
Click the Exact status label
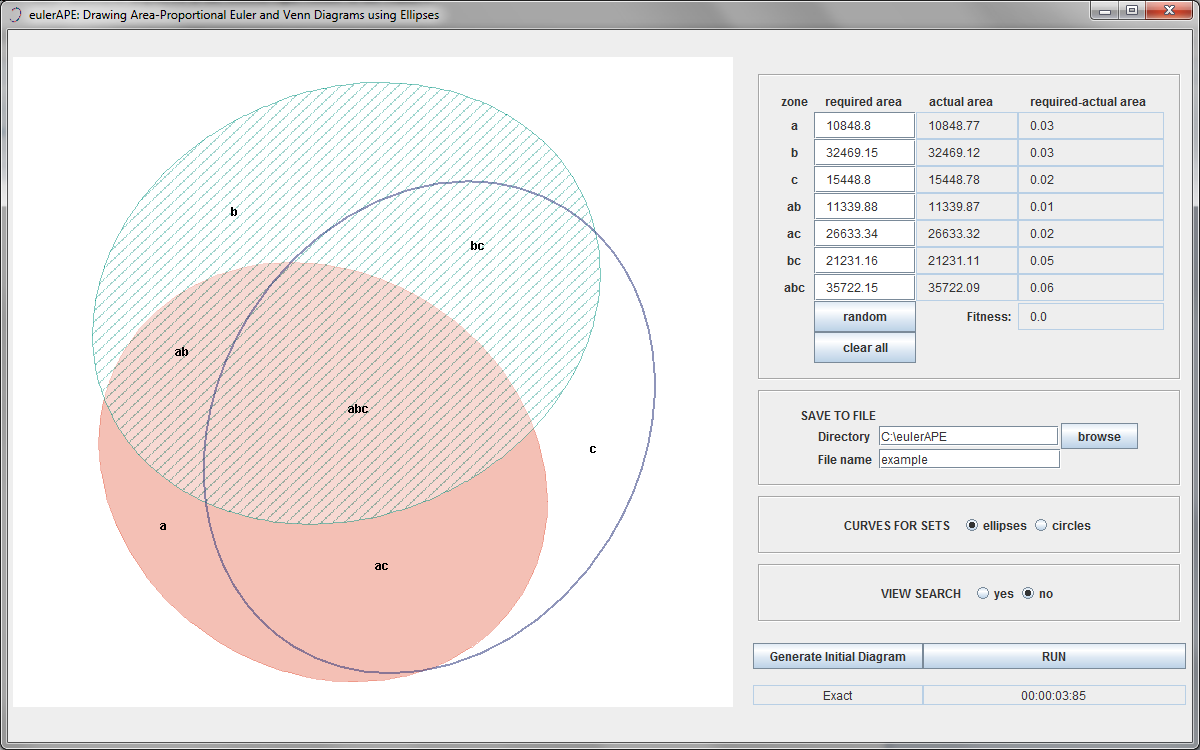tap(838, 695)
